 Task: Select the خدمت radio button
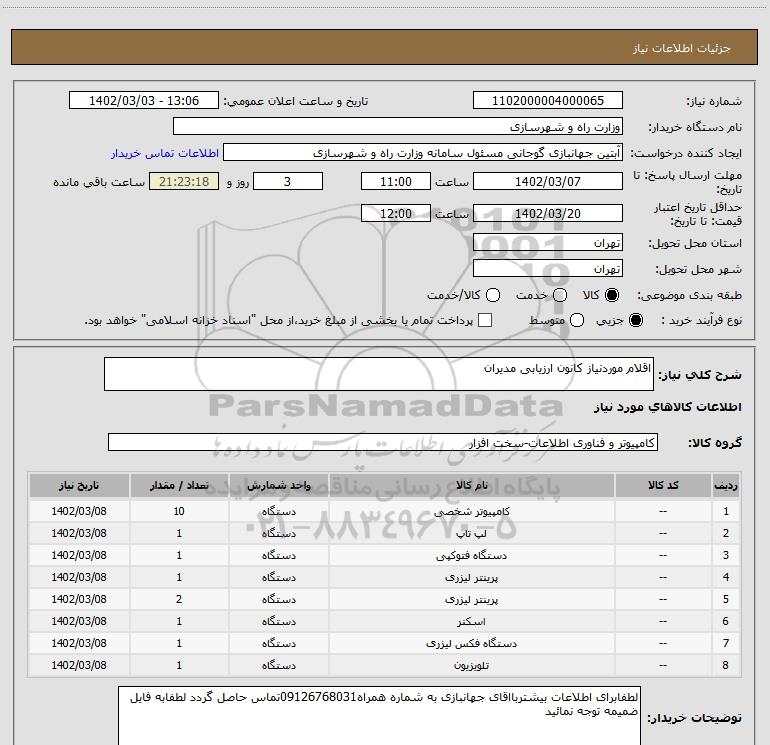point(560,295)
